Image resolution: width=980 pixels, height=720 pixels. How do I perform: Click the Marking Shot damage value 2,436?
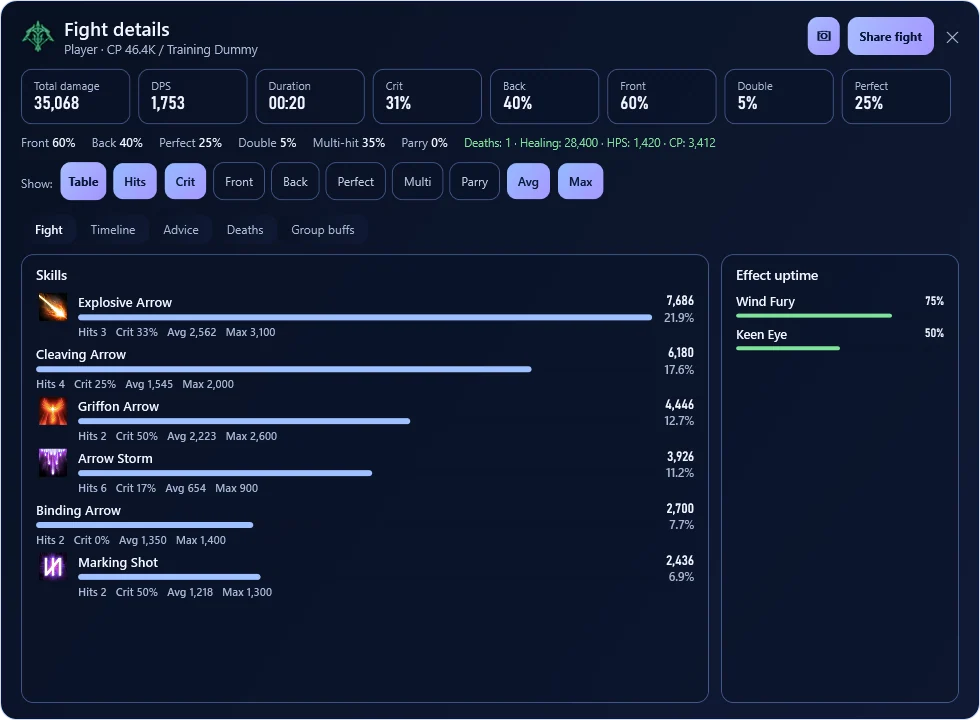pyautogui.click(x=679, y=561)
